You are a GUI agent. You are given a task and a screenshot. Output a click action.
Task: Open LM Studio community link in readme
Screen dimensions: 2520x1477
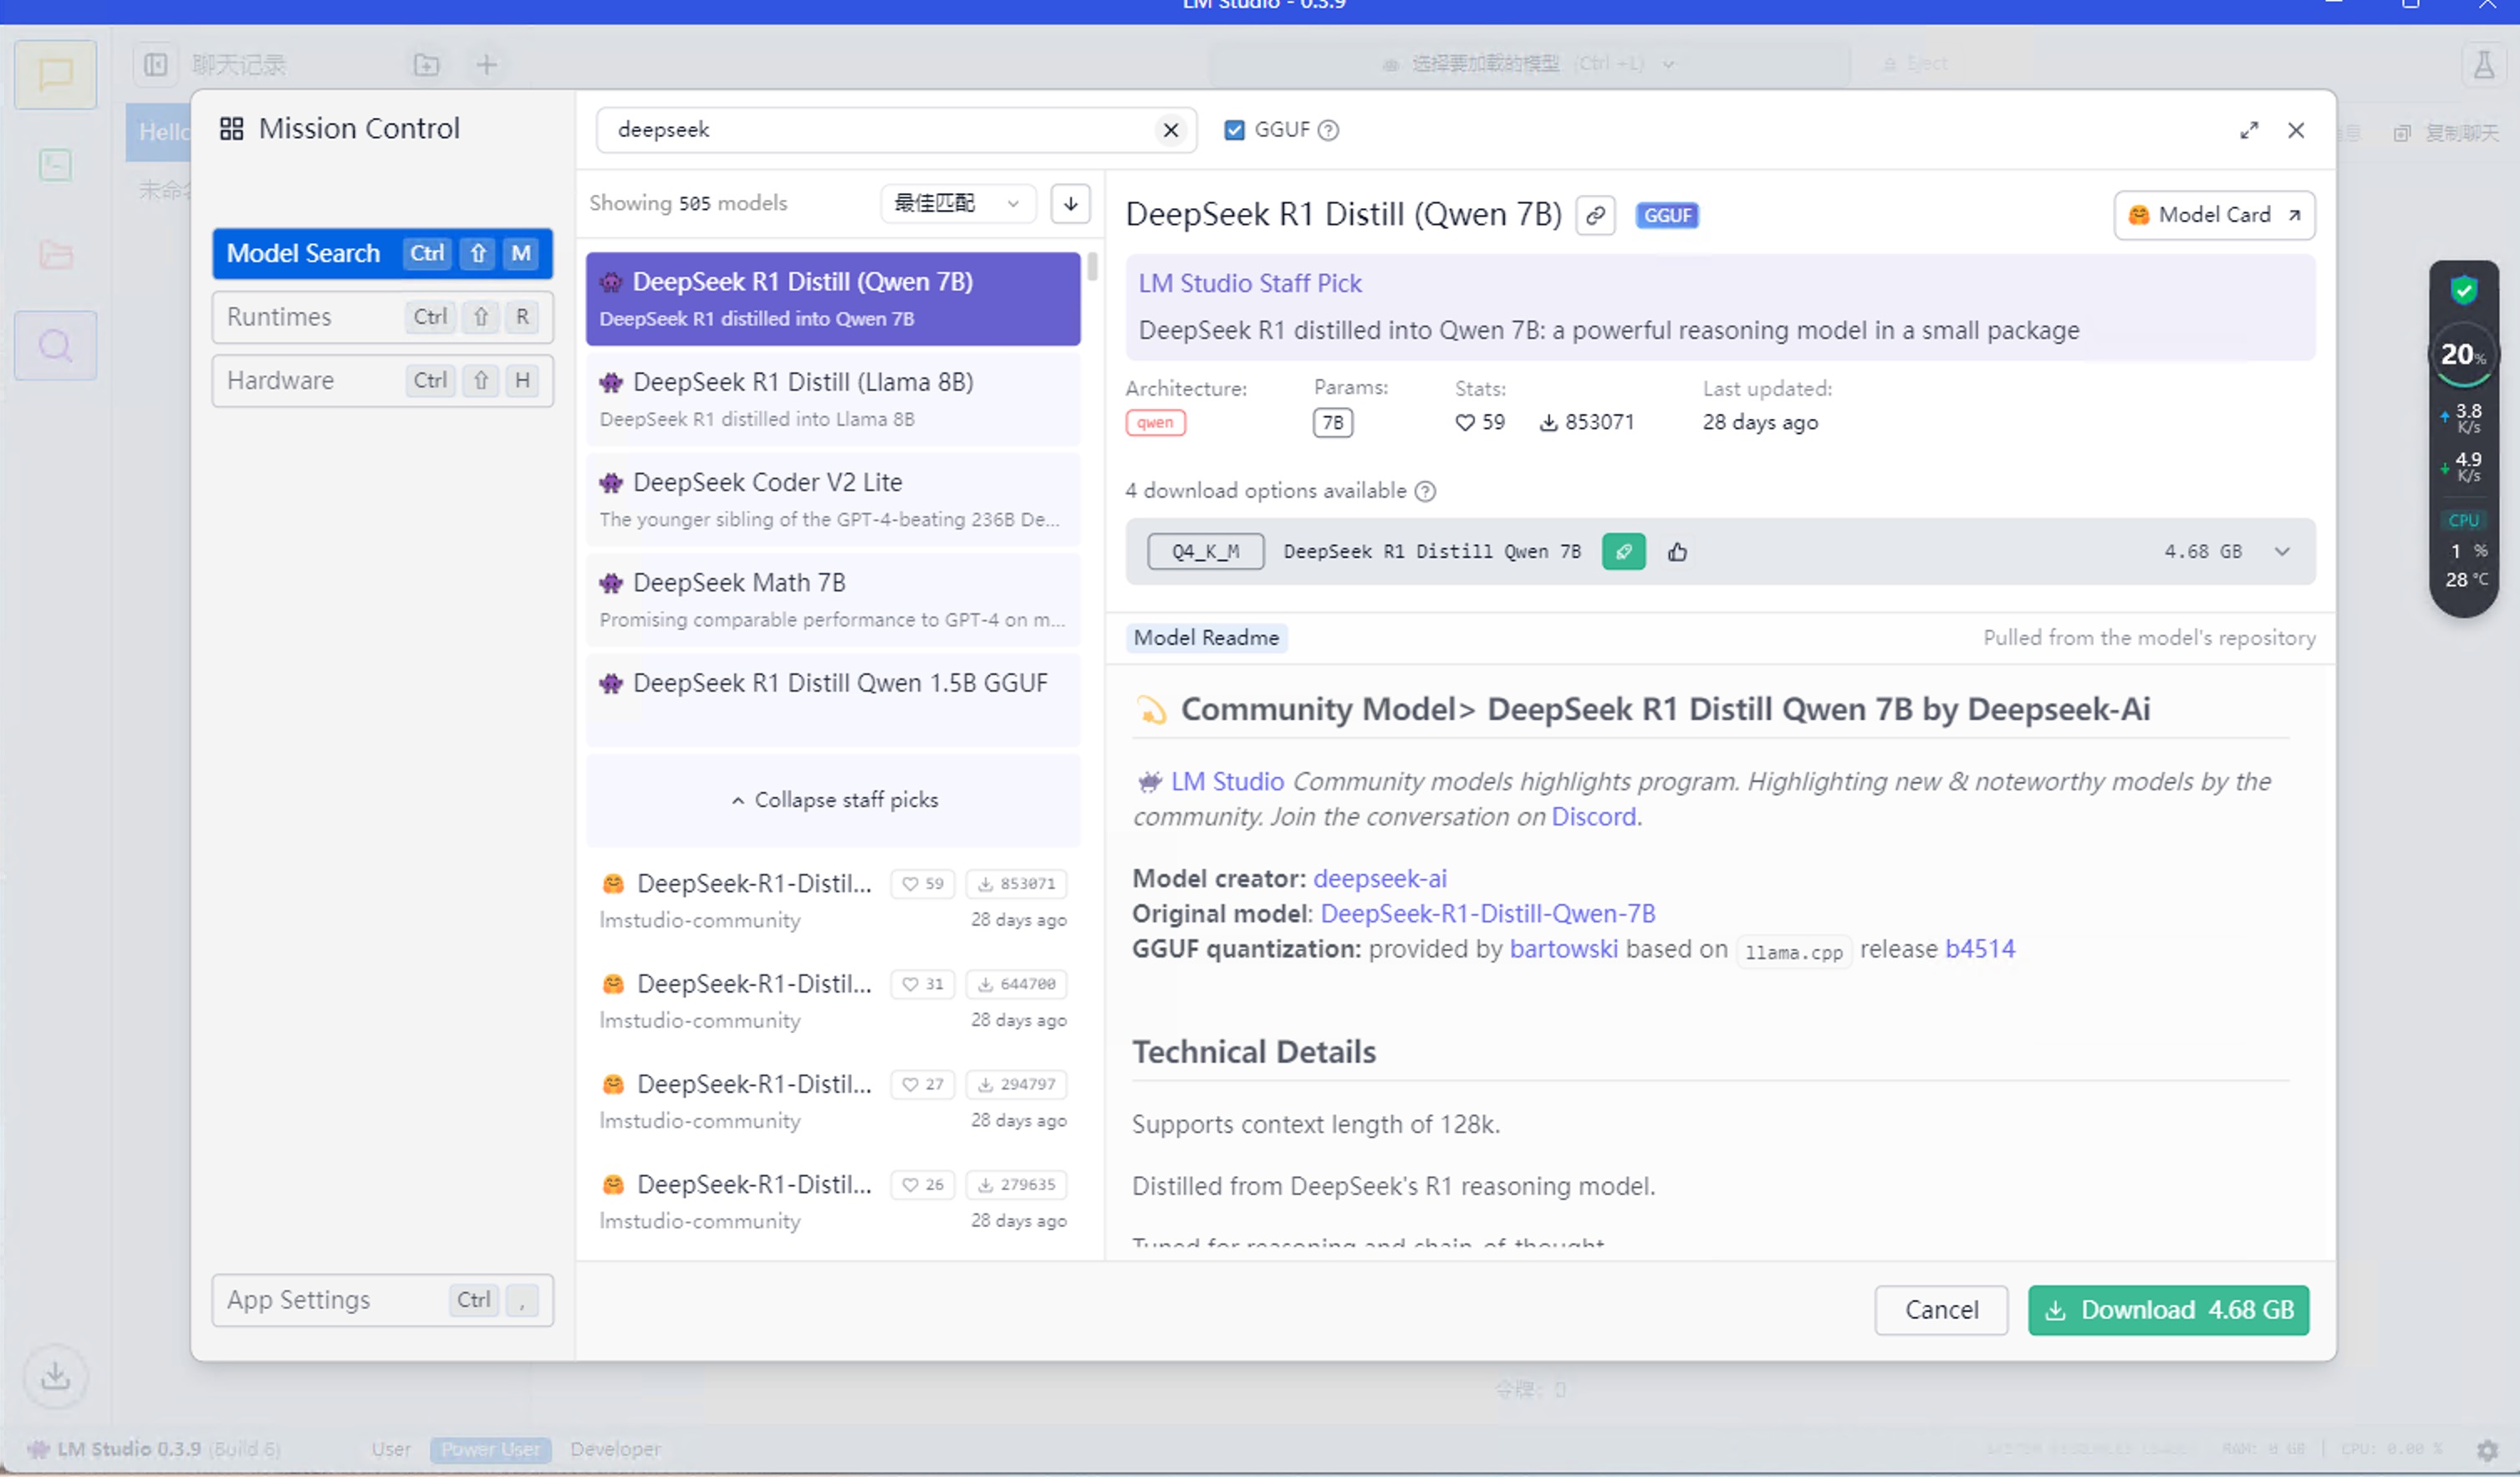coord(1227,782)
